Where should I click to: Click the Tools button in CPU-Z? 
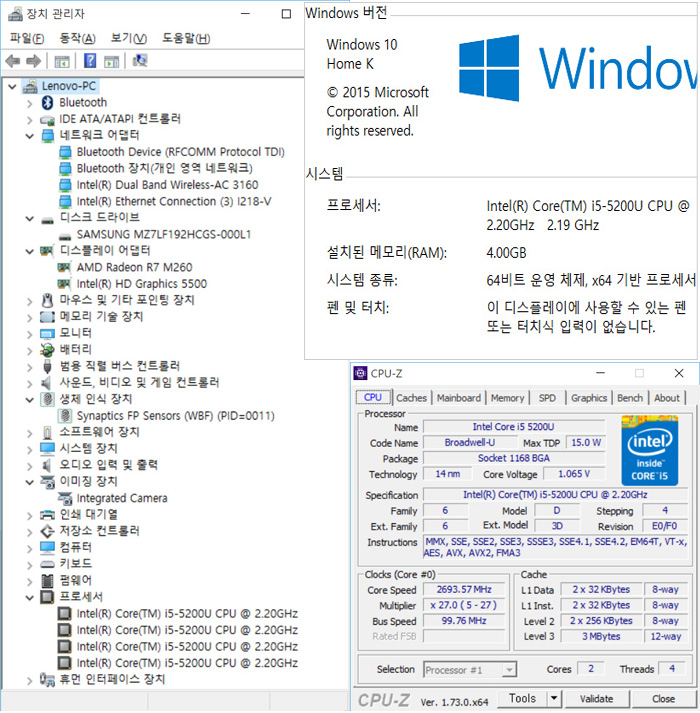click(523, 698)
